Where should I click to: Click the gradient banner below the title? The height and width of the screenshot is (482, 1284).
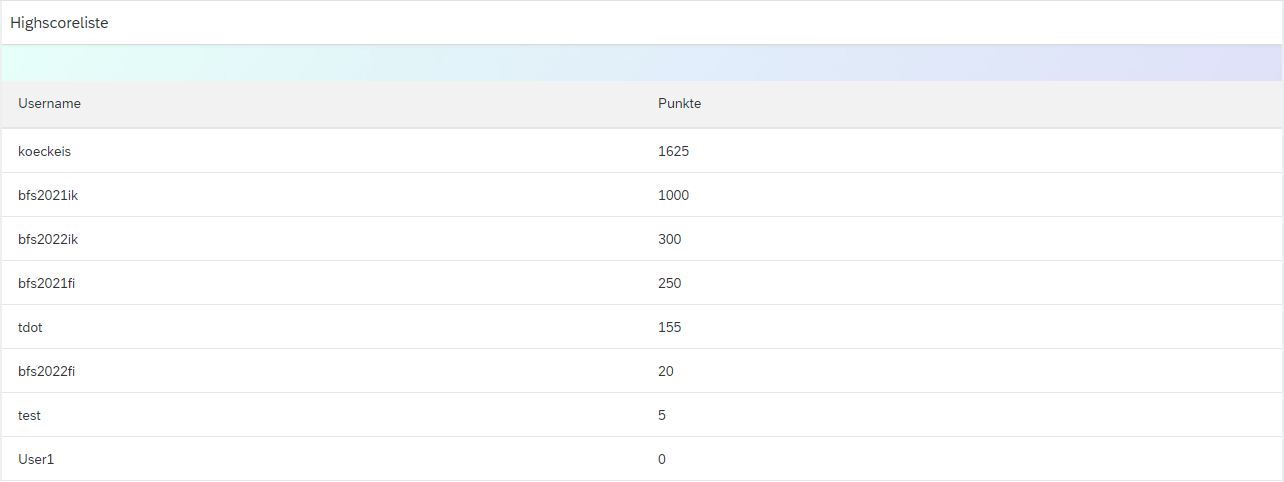(x=642, y=63)
